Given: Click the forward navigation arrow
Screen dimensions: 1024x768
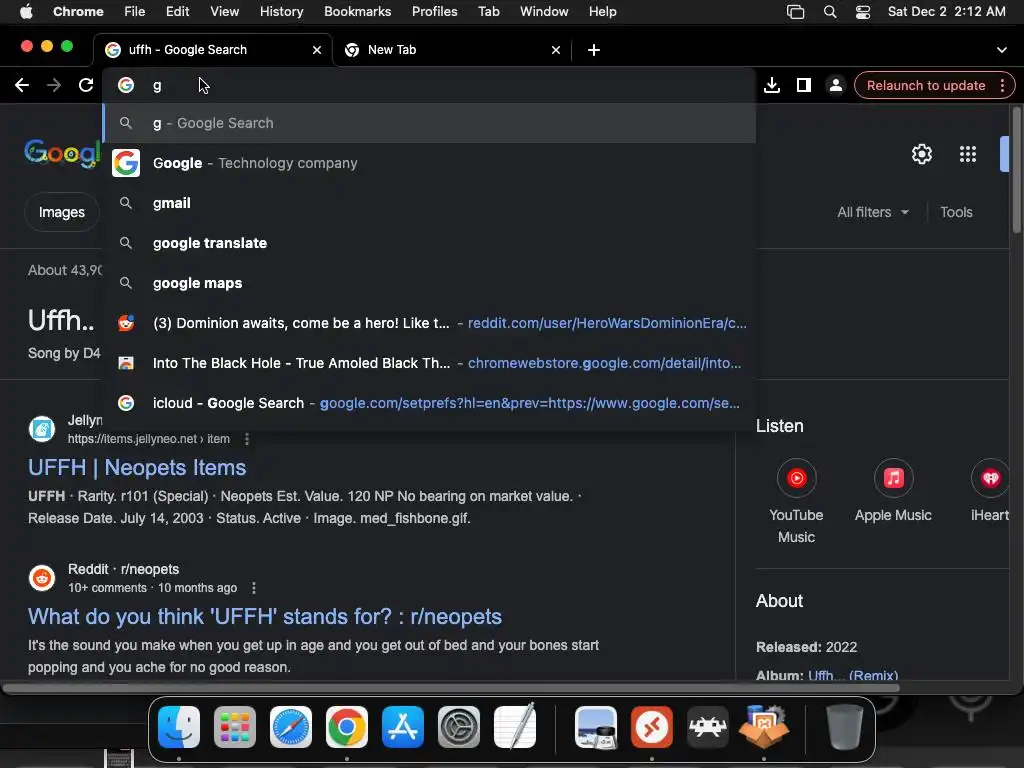Looking at the screenshot, I should tap(54, 86).
